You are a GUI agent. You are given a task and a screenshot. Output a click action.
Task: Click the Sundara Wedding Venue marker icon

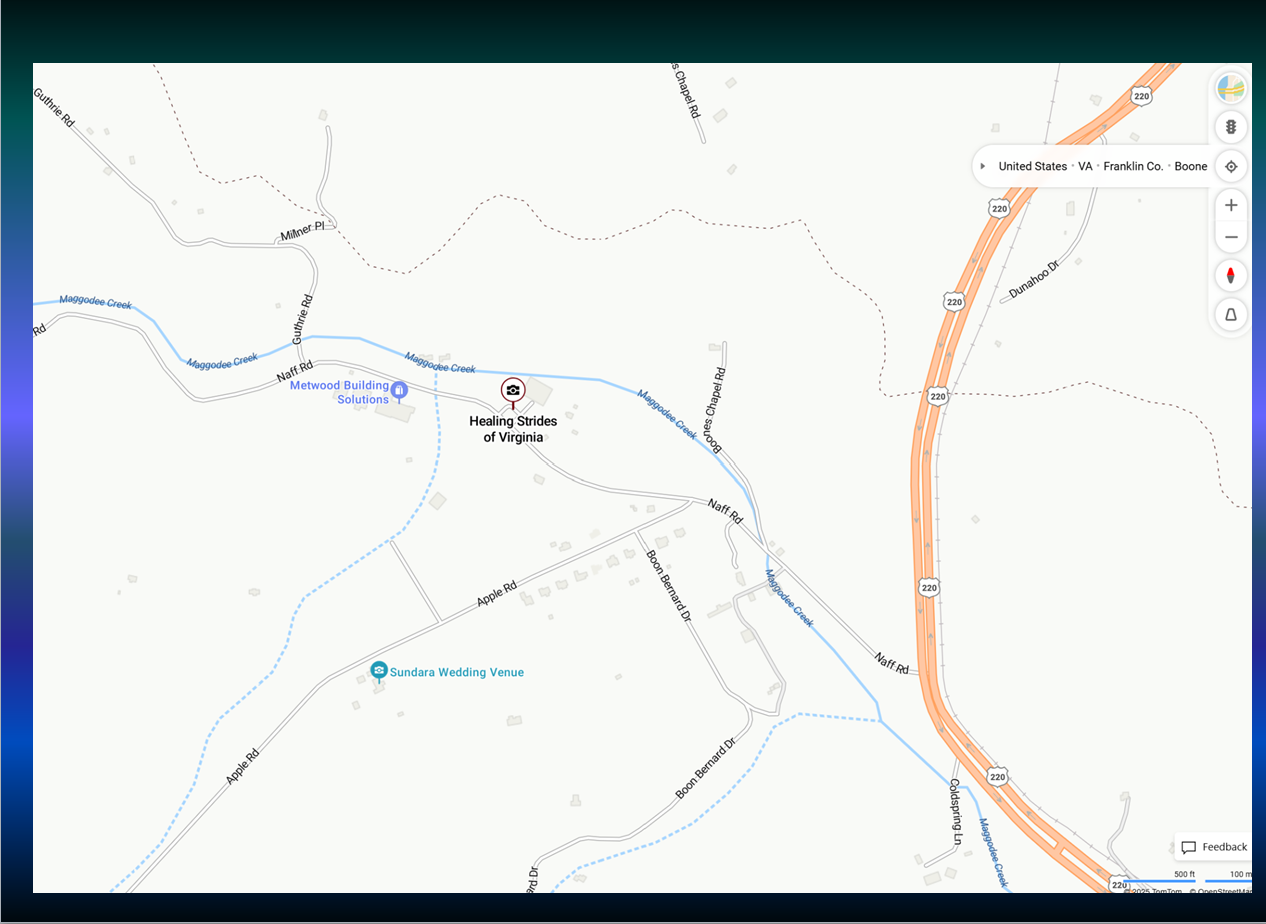click(379, 671)
